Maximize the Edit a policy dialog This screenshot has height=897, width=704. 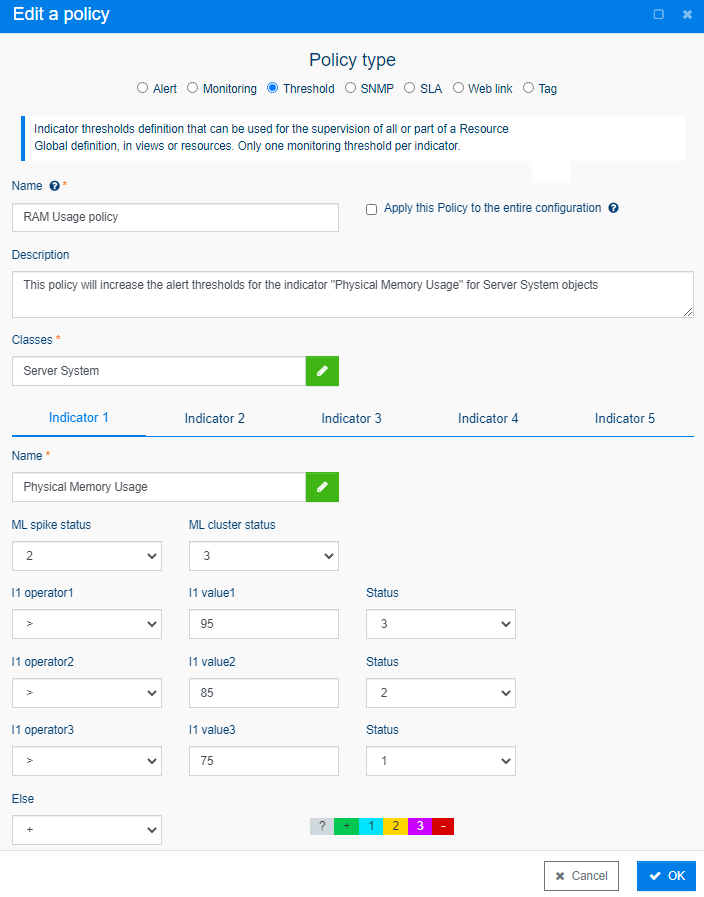(x=659, y=14)
